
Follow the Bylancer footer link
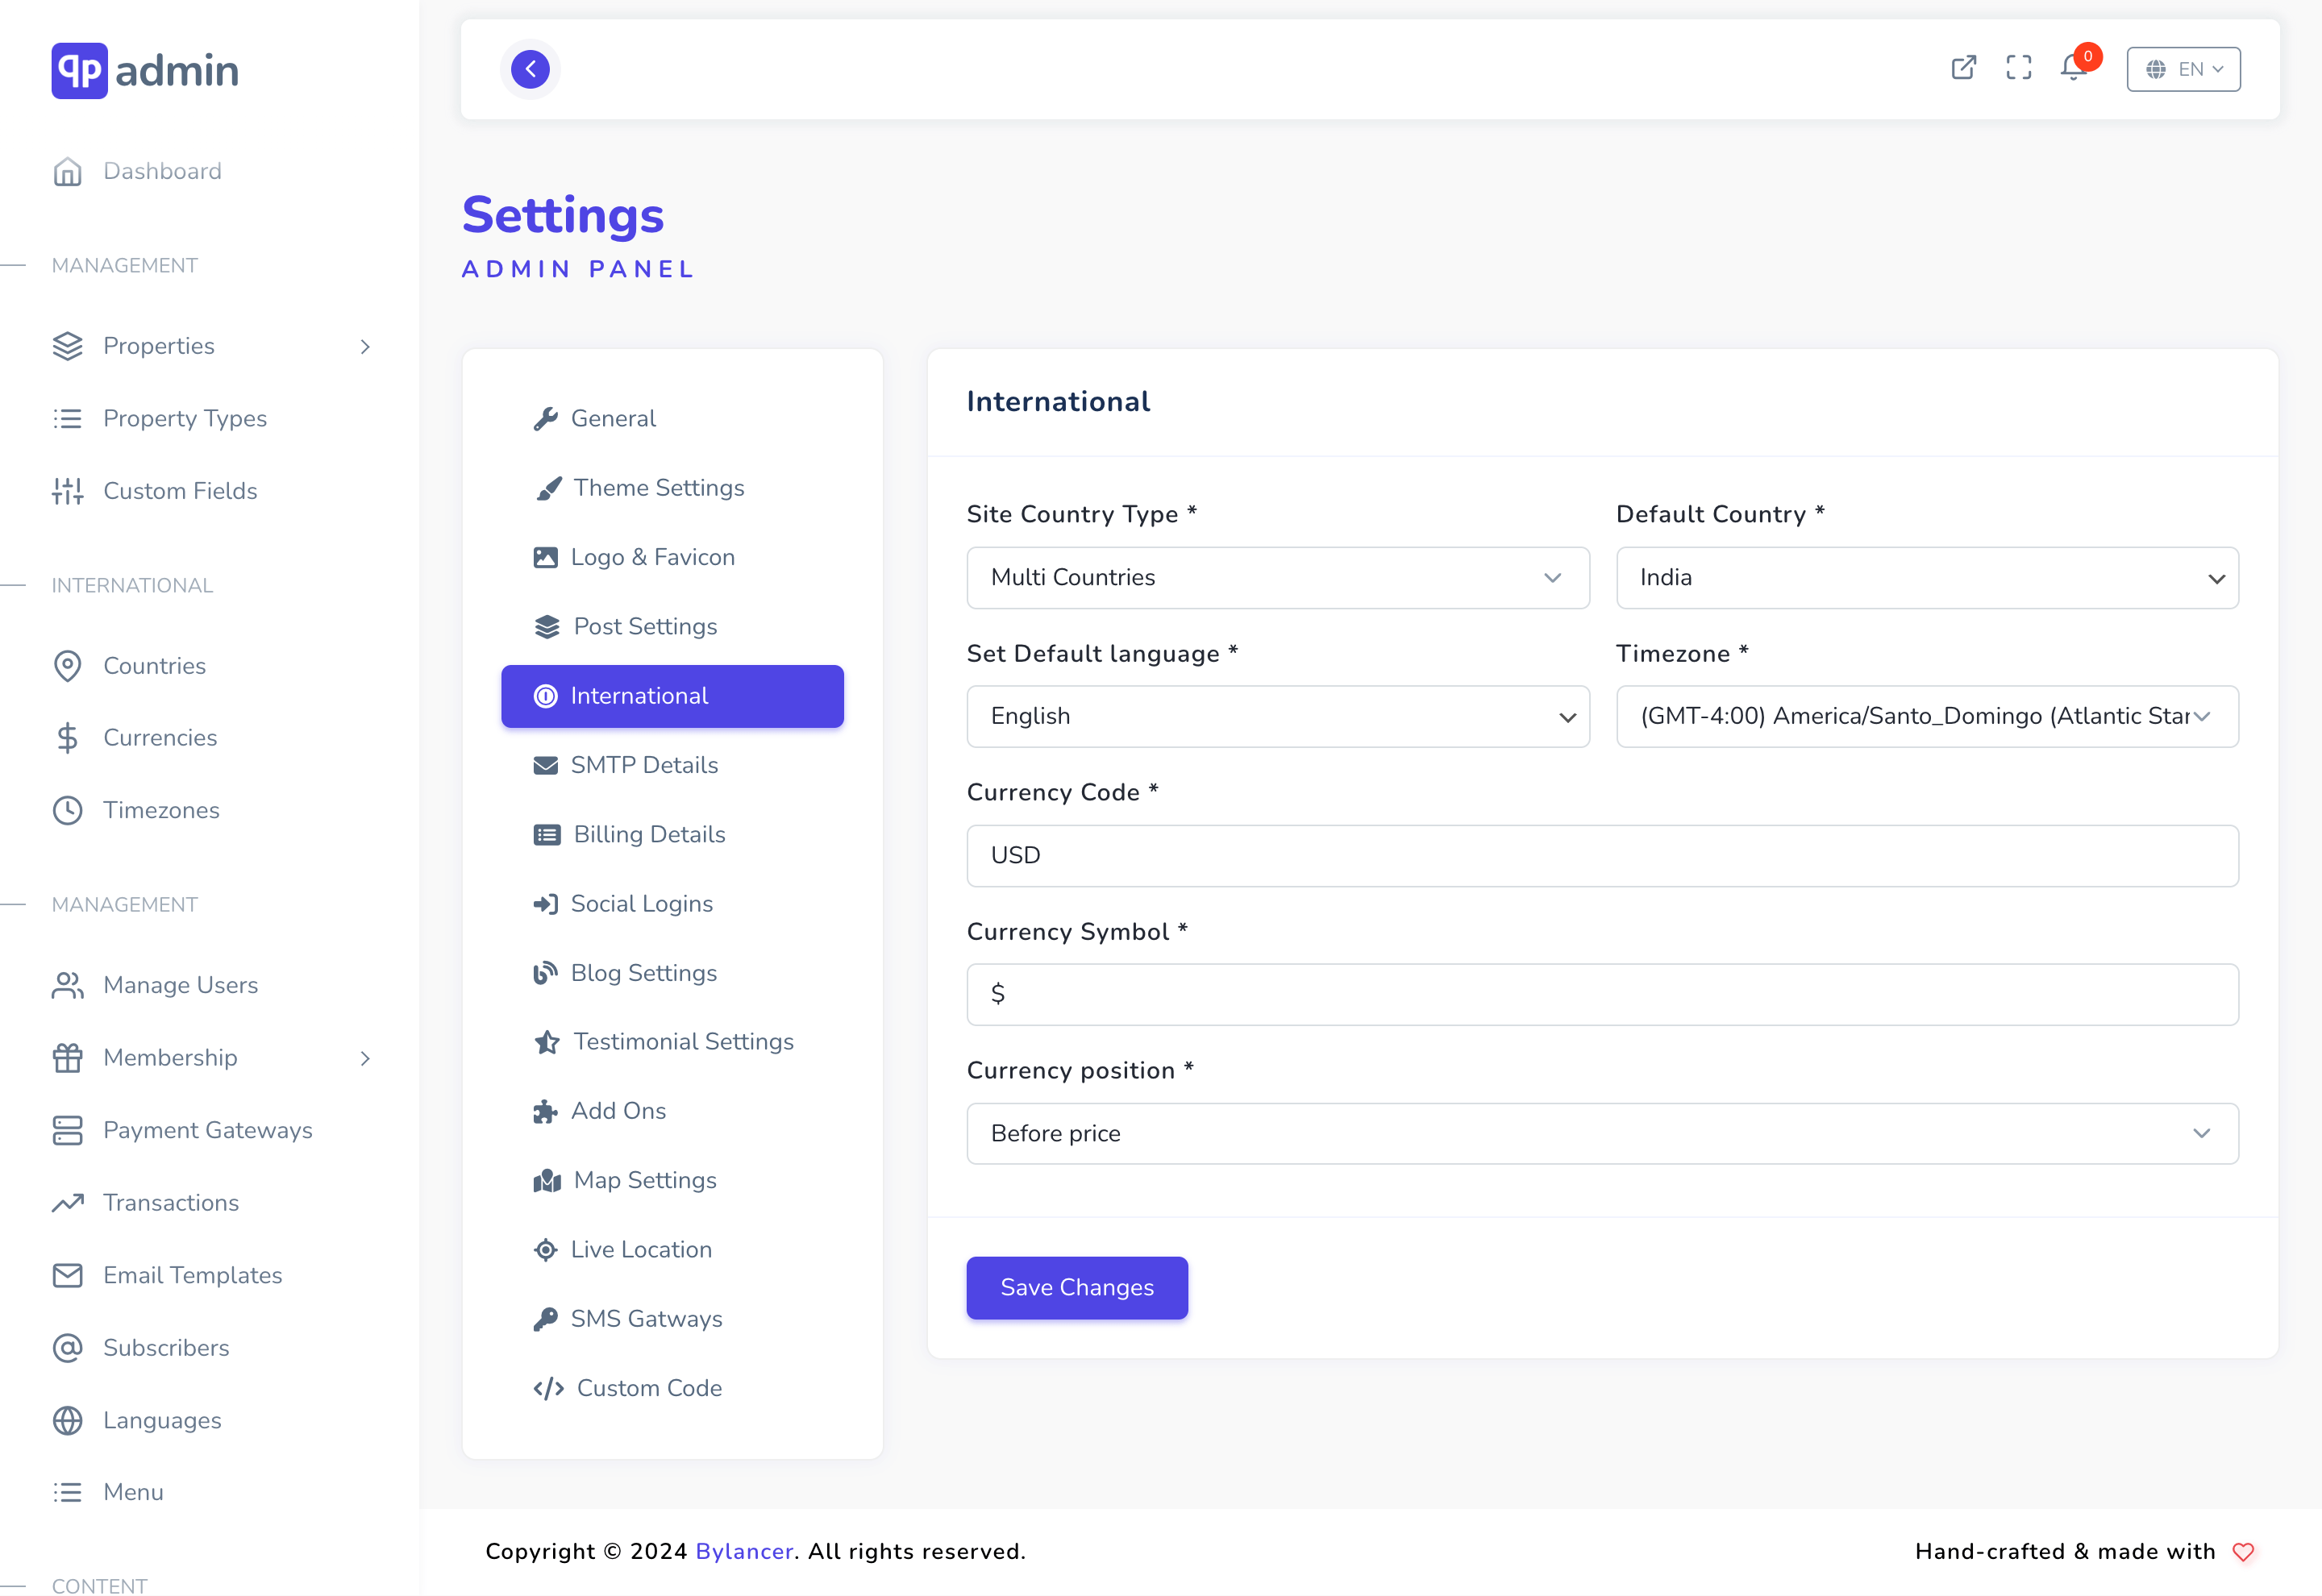point(744,1551)
